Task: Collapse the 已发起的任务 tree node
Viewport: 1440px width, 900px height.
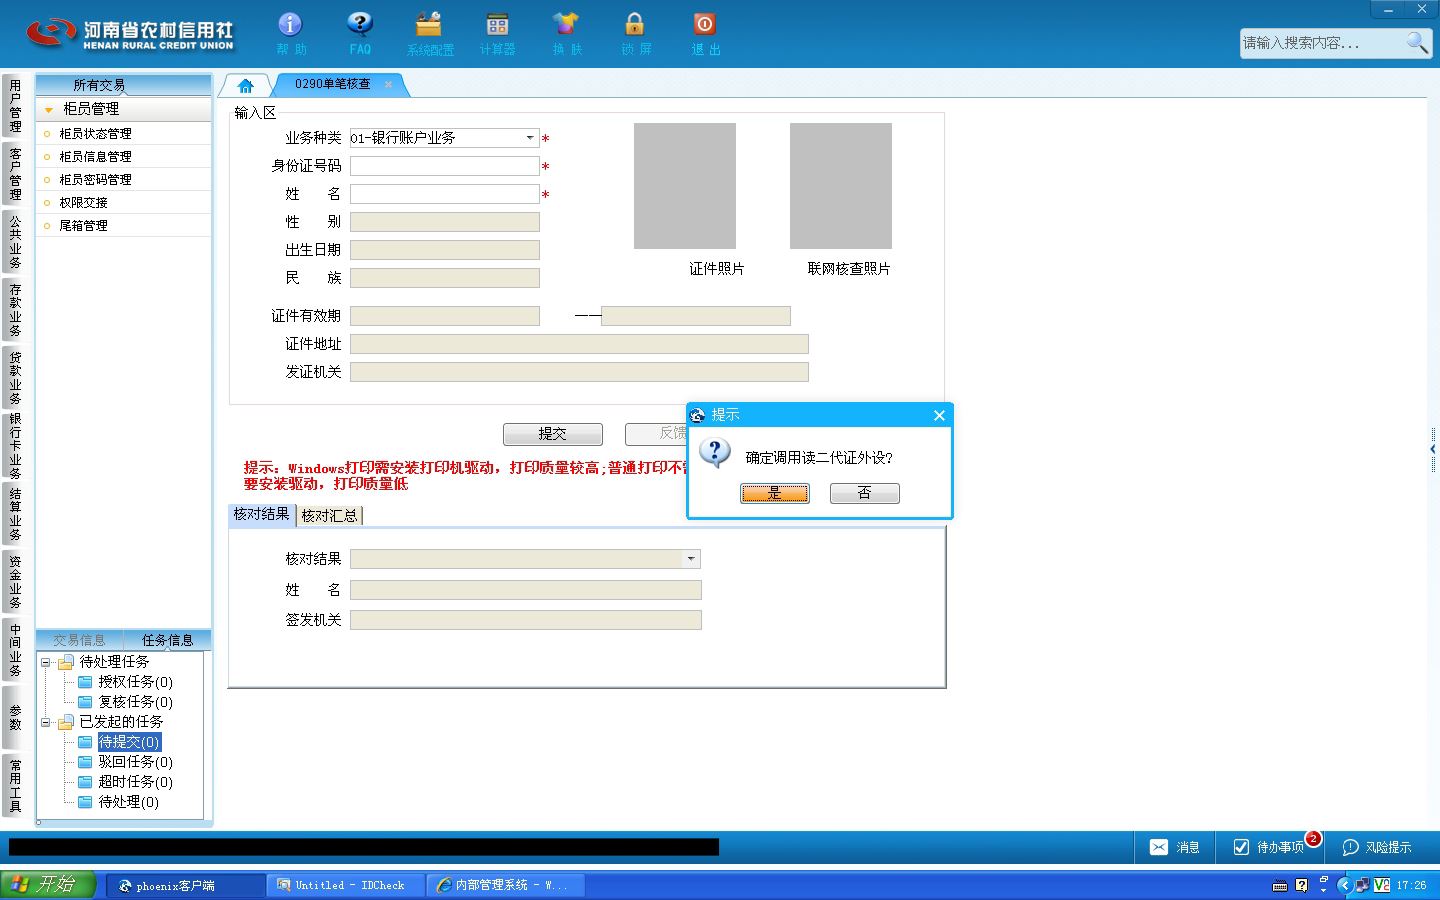Action: 45,722
